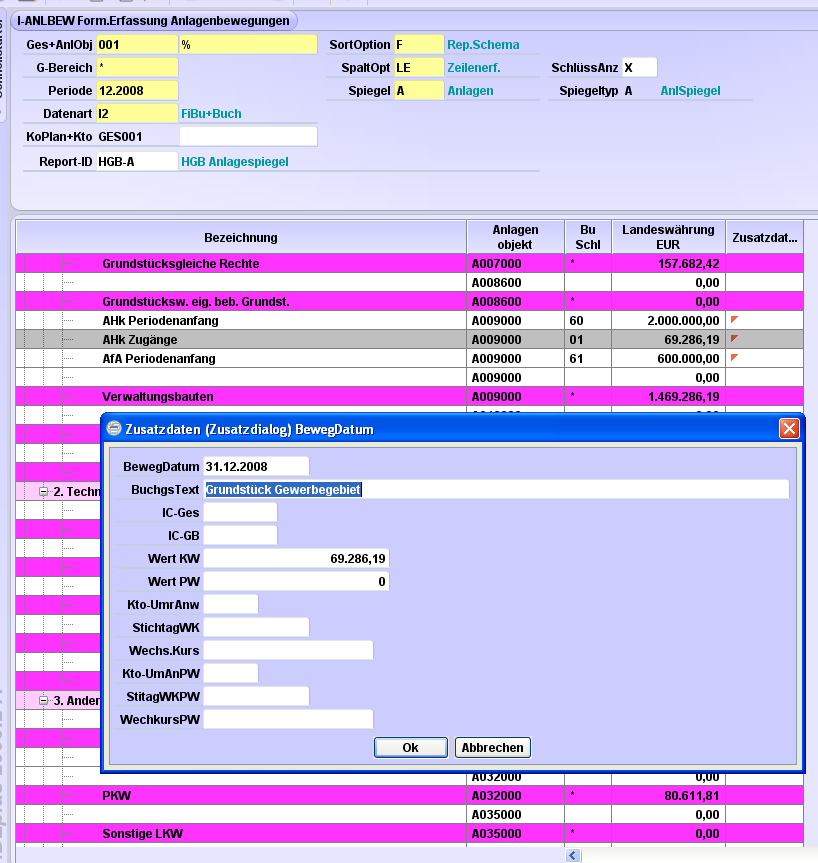Click the Wert KW field with 69.286,19

pos(296,559)
